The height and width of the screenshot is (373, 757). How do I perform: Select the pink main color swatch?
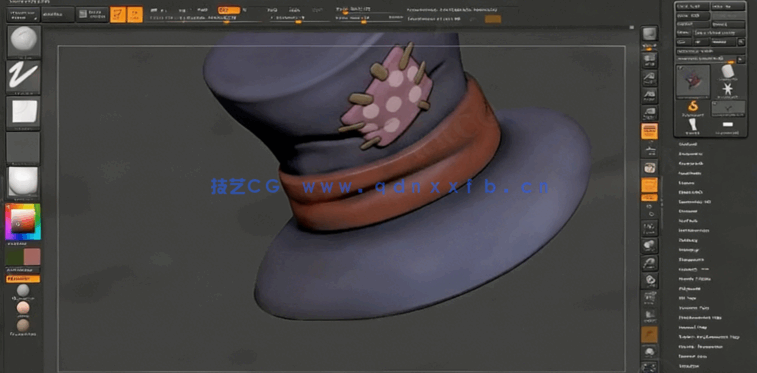click(32, 257)
